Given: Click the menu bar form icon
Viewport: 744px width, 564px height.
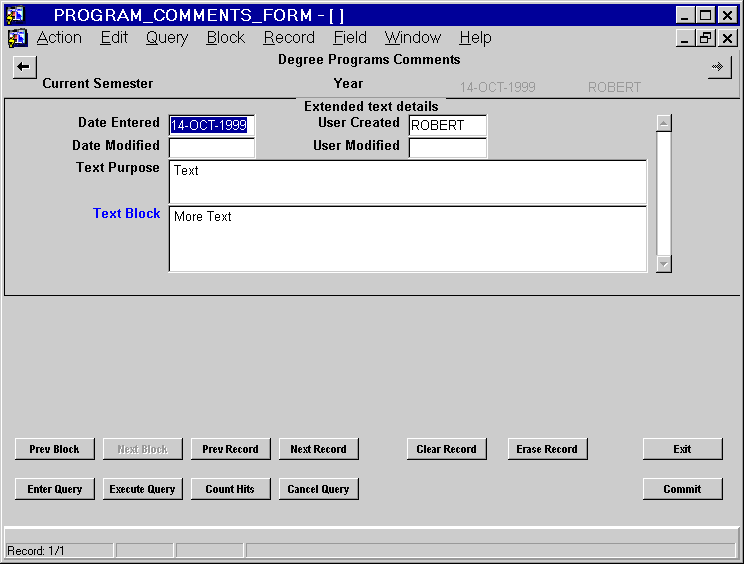Looking at the screenshot, I should 18,37.
